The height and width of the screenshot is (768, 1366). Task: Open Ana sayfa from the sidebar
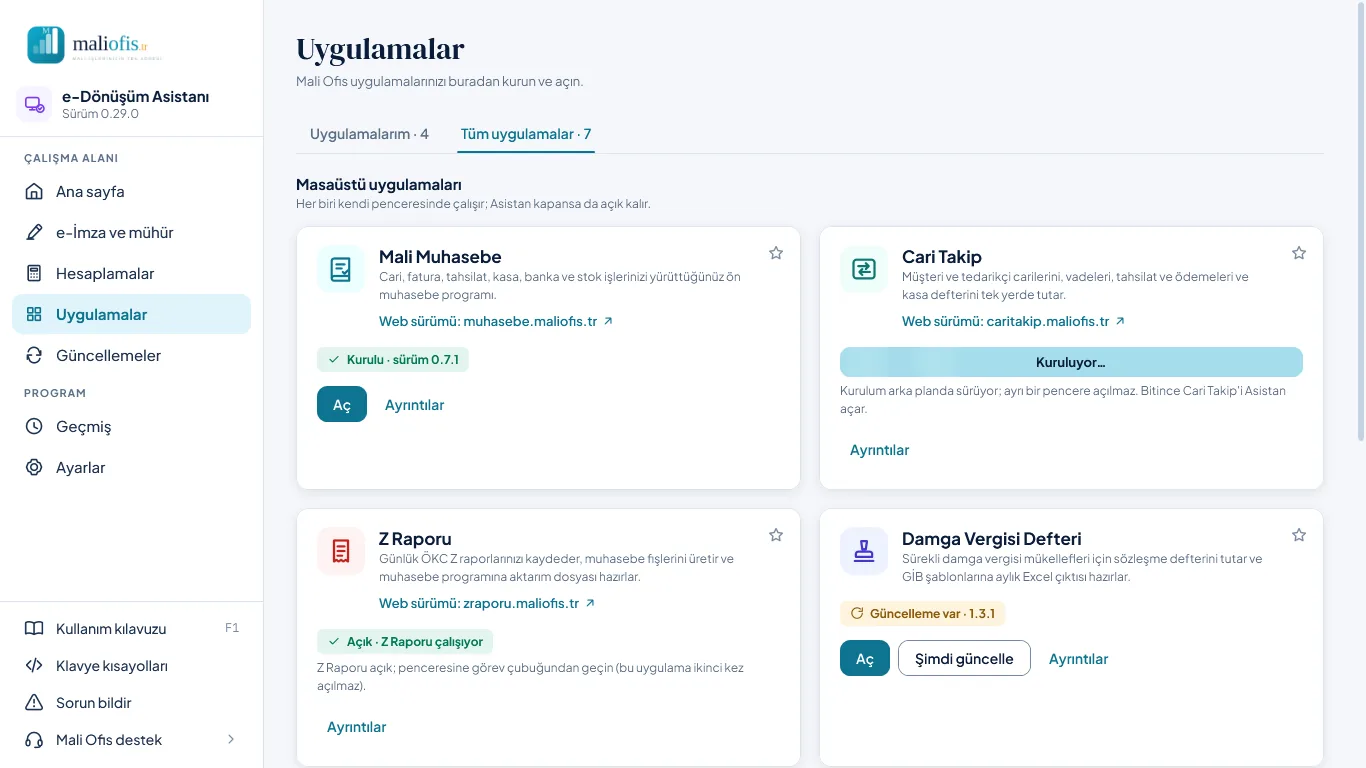[x=131, y=191]
